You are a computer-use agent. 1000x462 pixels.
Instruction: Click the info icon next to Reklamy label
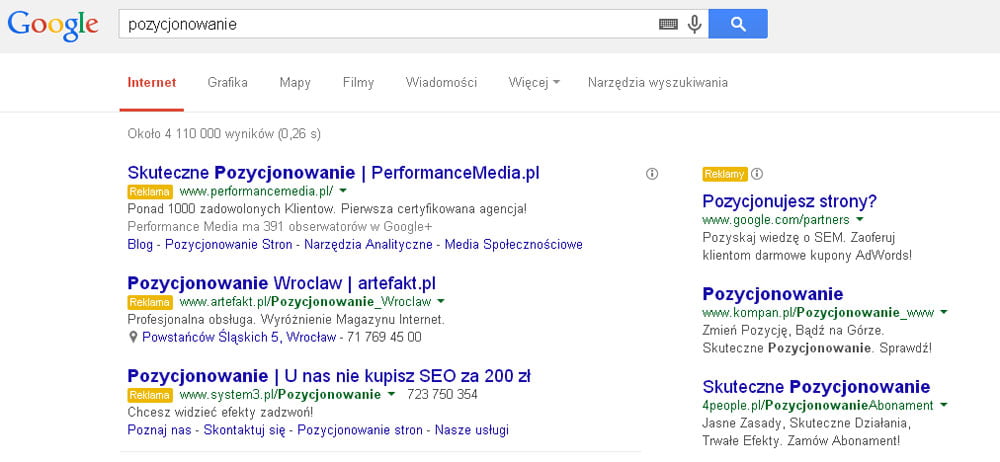click(x=757, y=174)
